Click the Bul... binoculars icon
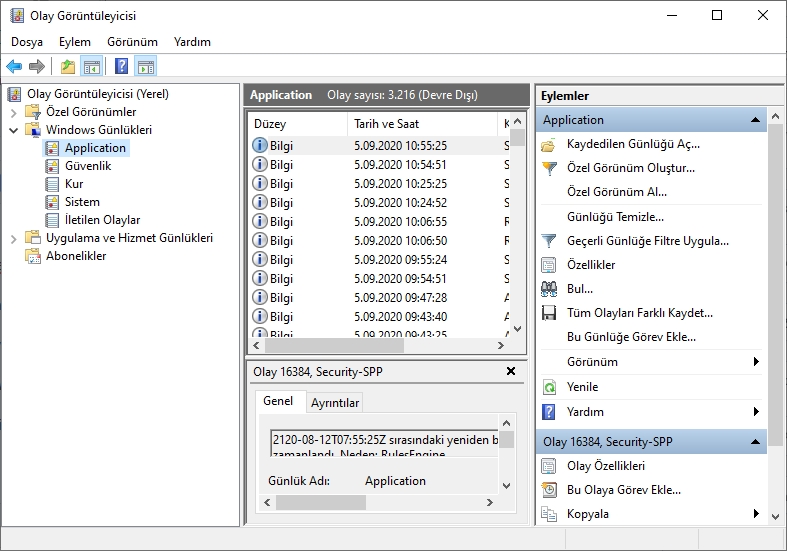Image resolution: width=787 pixels, height=551 pixels. tap(549, 289)
